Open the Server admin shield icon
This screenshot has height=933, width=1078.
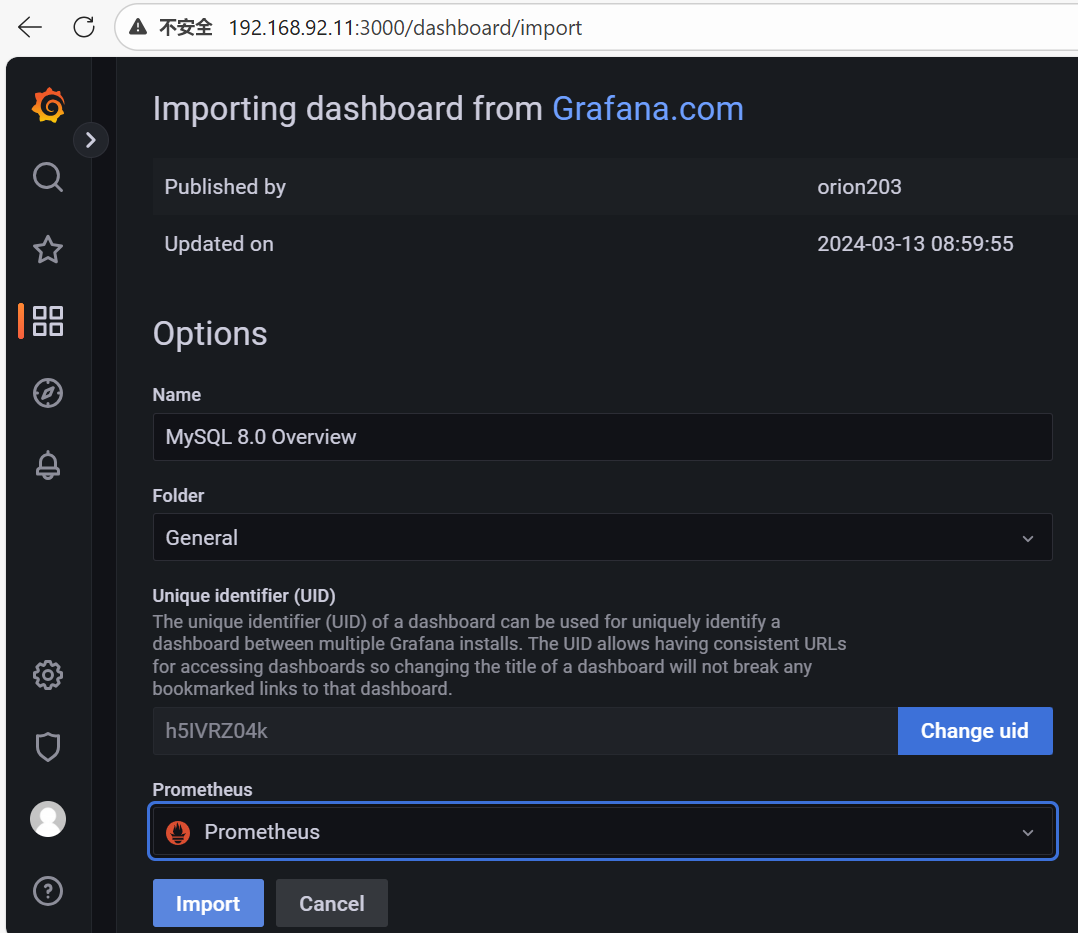coord(48,747)
